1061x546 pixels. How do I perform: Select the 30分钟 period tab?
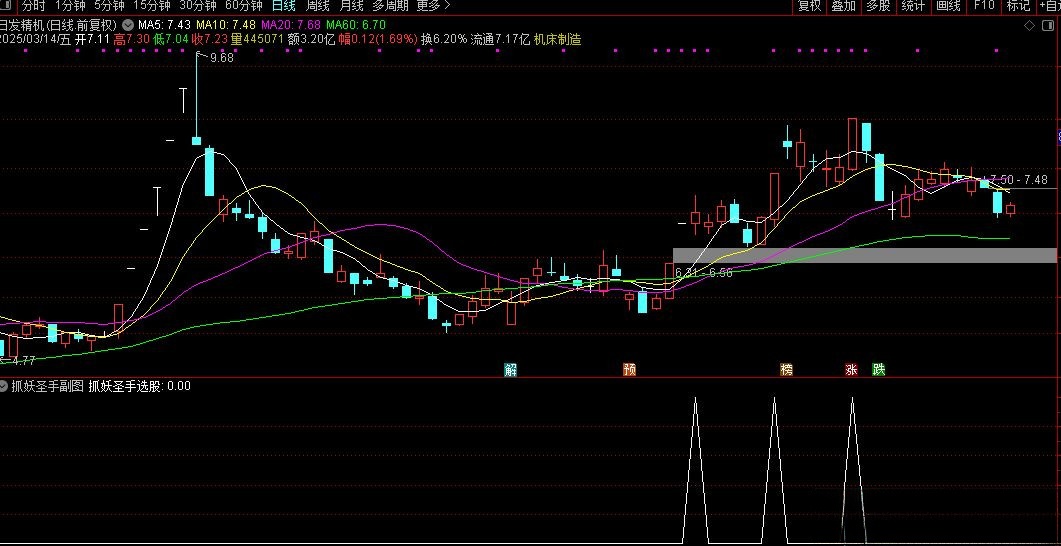point(198,6)
